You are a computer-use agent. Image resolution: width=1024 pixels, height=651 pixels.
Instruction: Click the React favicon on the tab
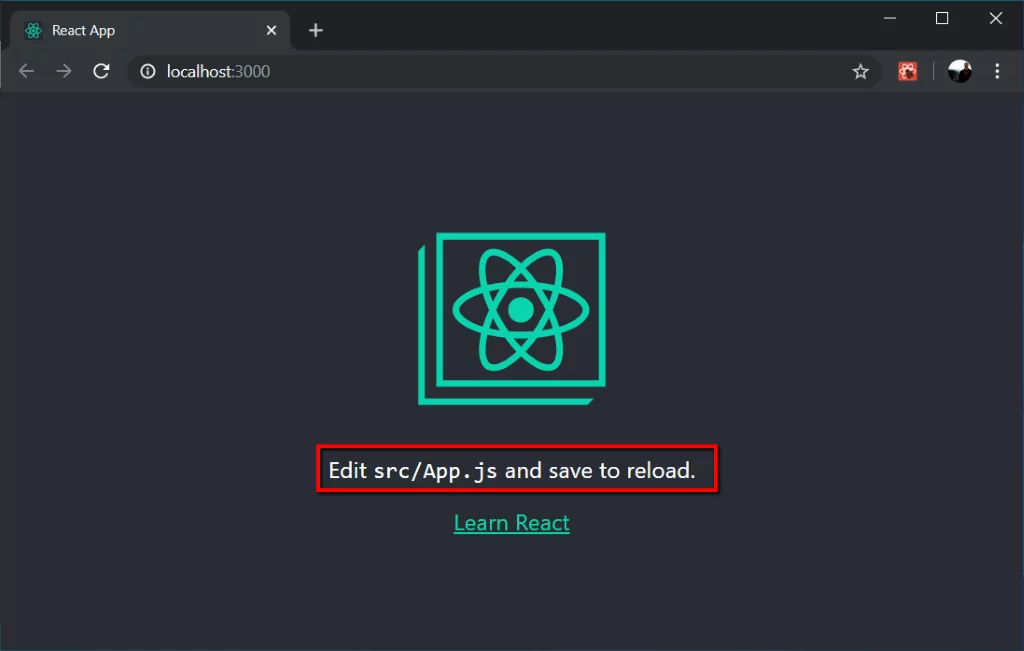(33, 30)
